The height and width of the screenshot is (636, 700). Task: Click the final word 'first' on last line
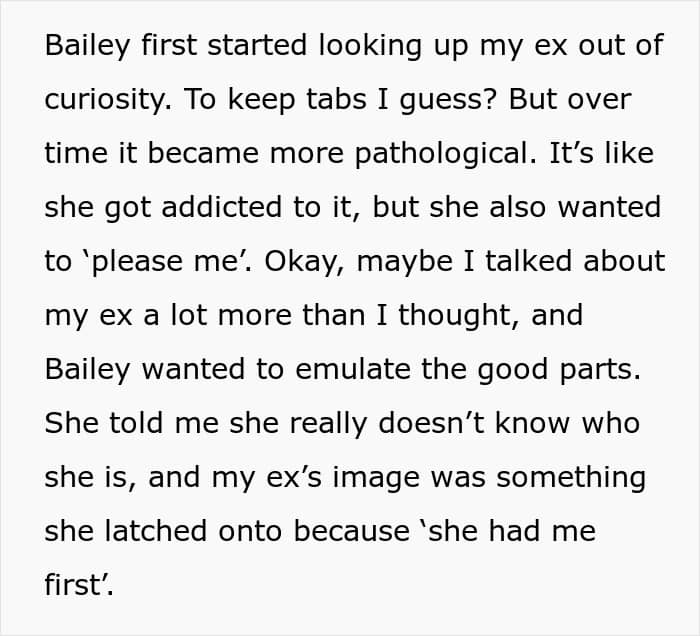click(x=78, y=585)
